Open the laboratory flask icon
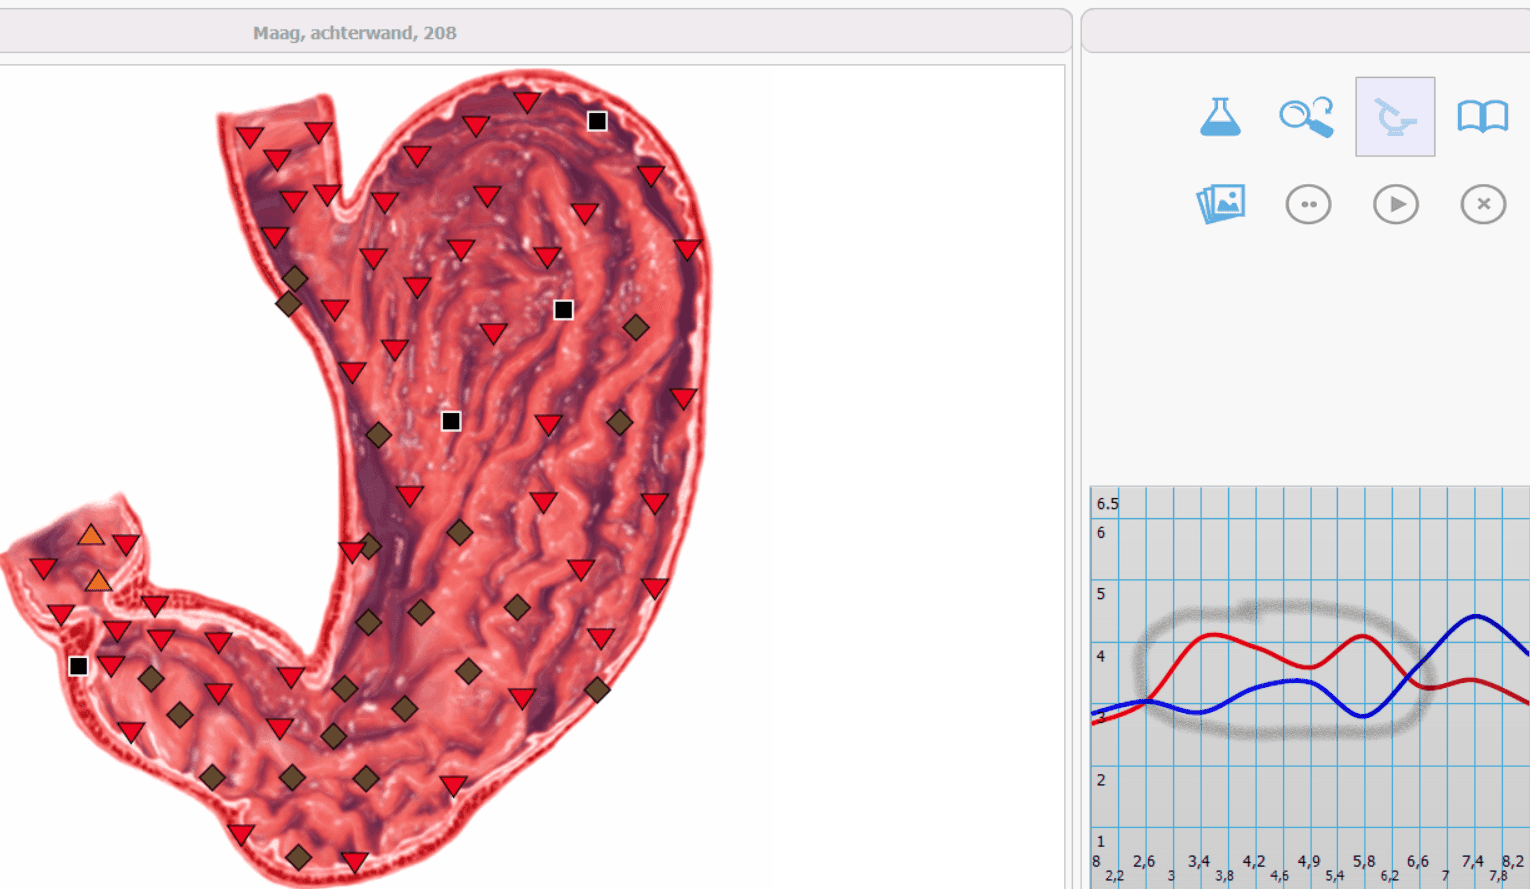Viewport: 1530px width, 889px height. point(1220,117)
